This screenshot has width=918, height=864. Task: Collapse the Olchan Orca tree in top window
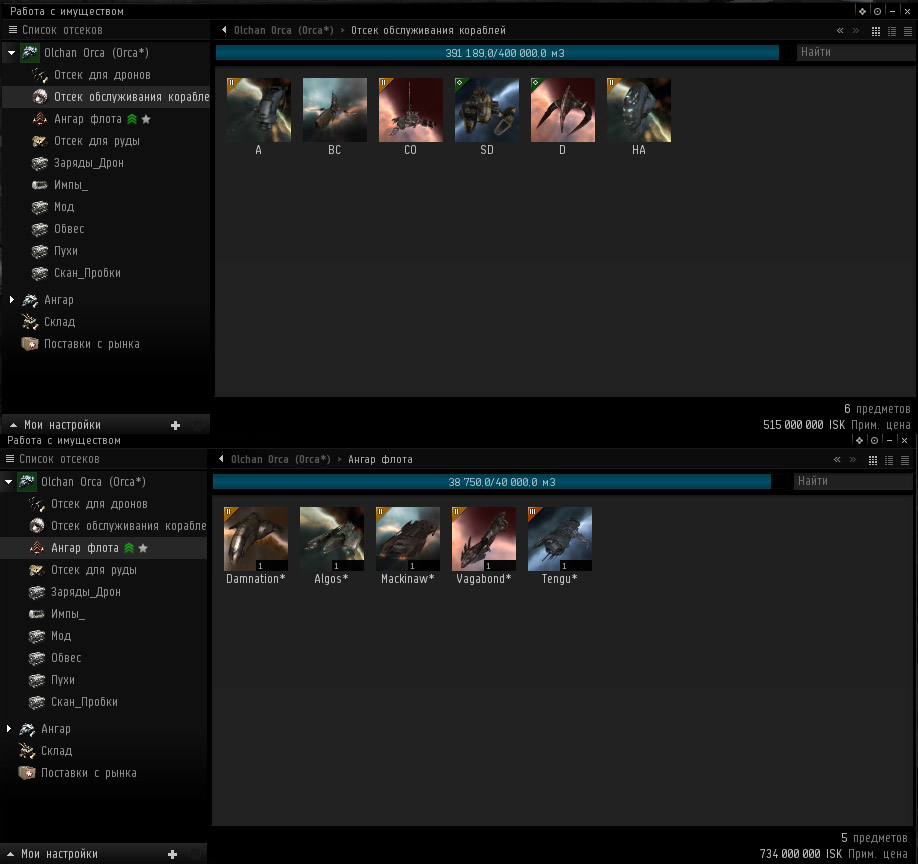10,53
